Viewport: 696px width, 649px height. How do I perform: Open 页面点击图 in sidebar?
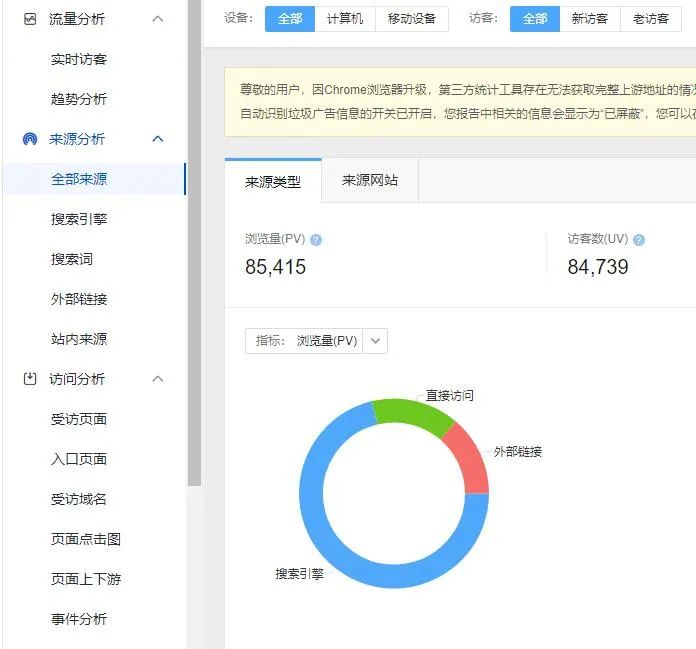click(86, 539)
